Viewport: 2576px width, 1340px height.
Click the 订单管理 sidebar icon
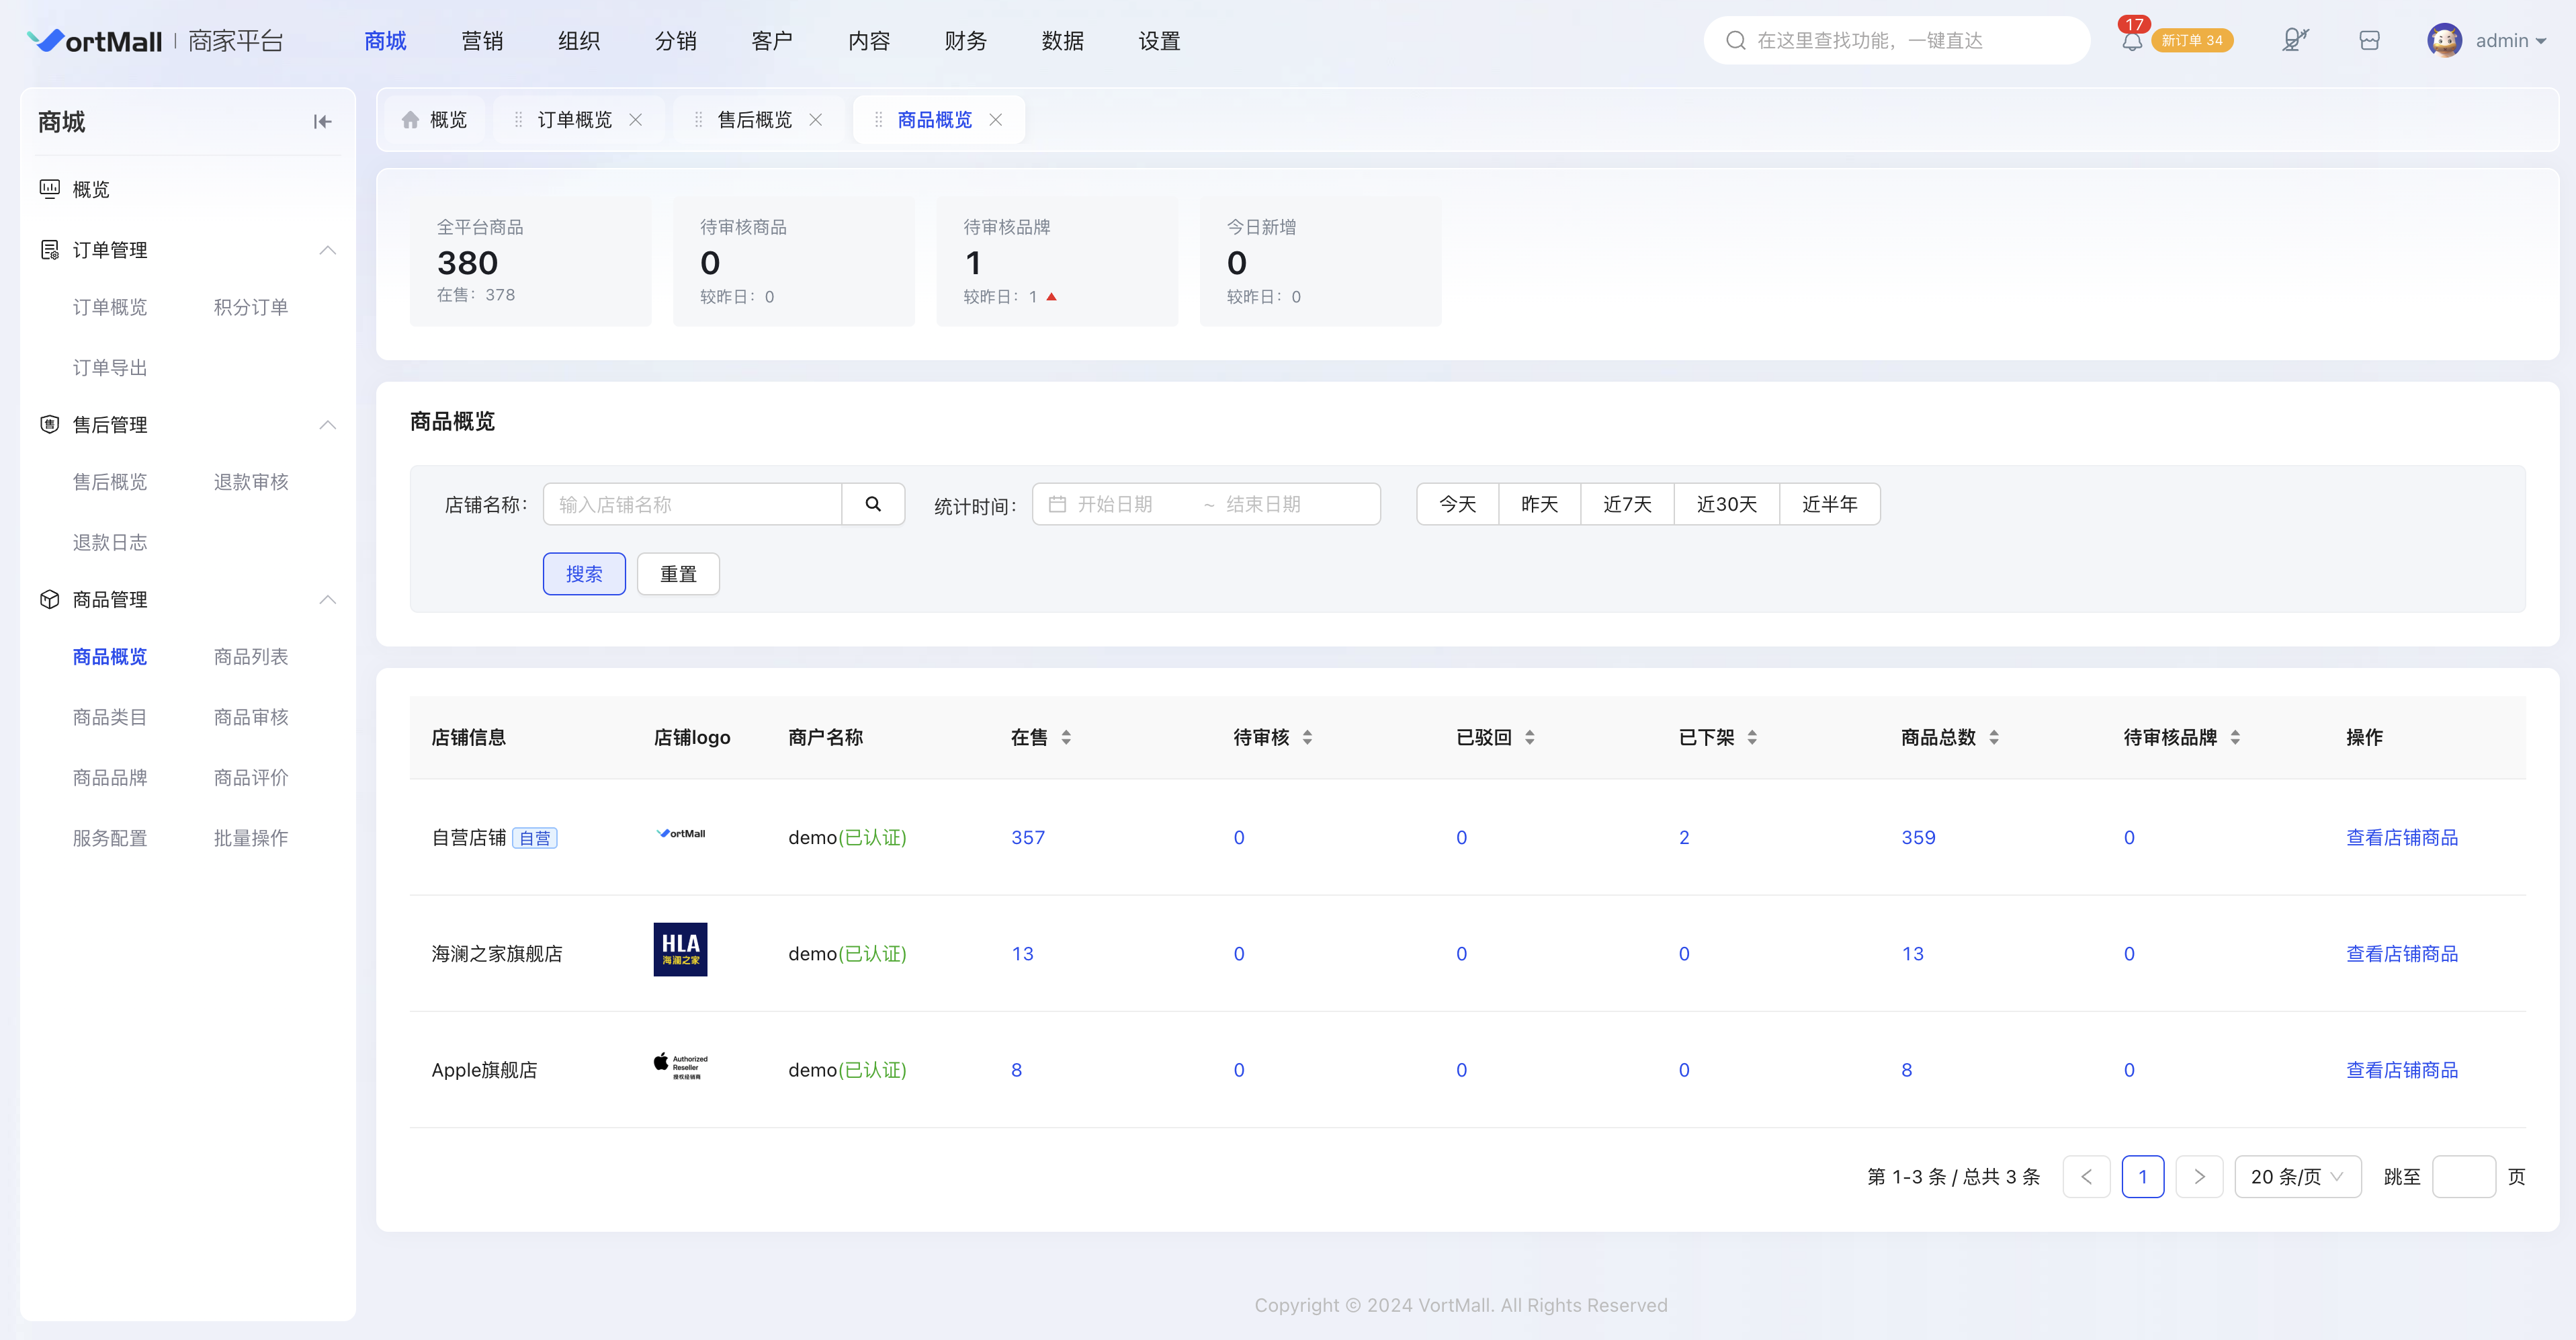tap(49, 250)
